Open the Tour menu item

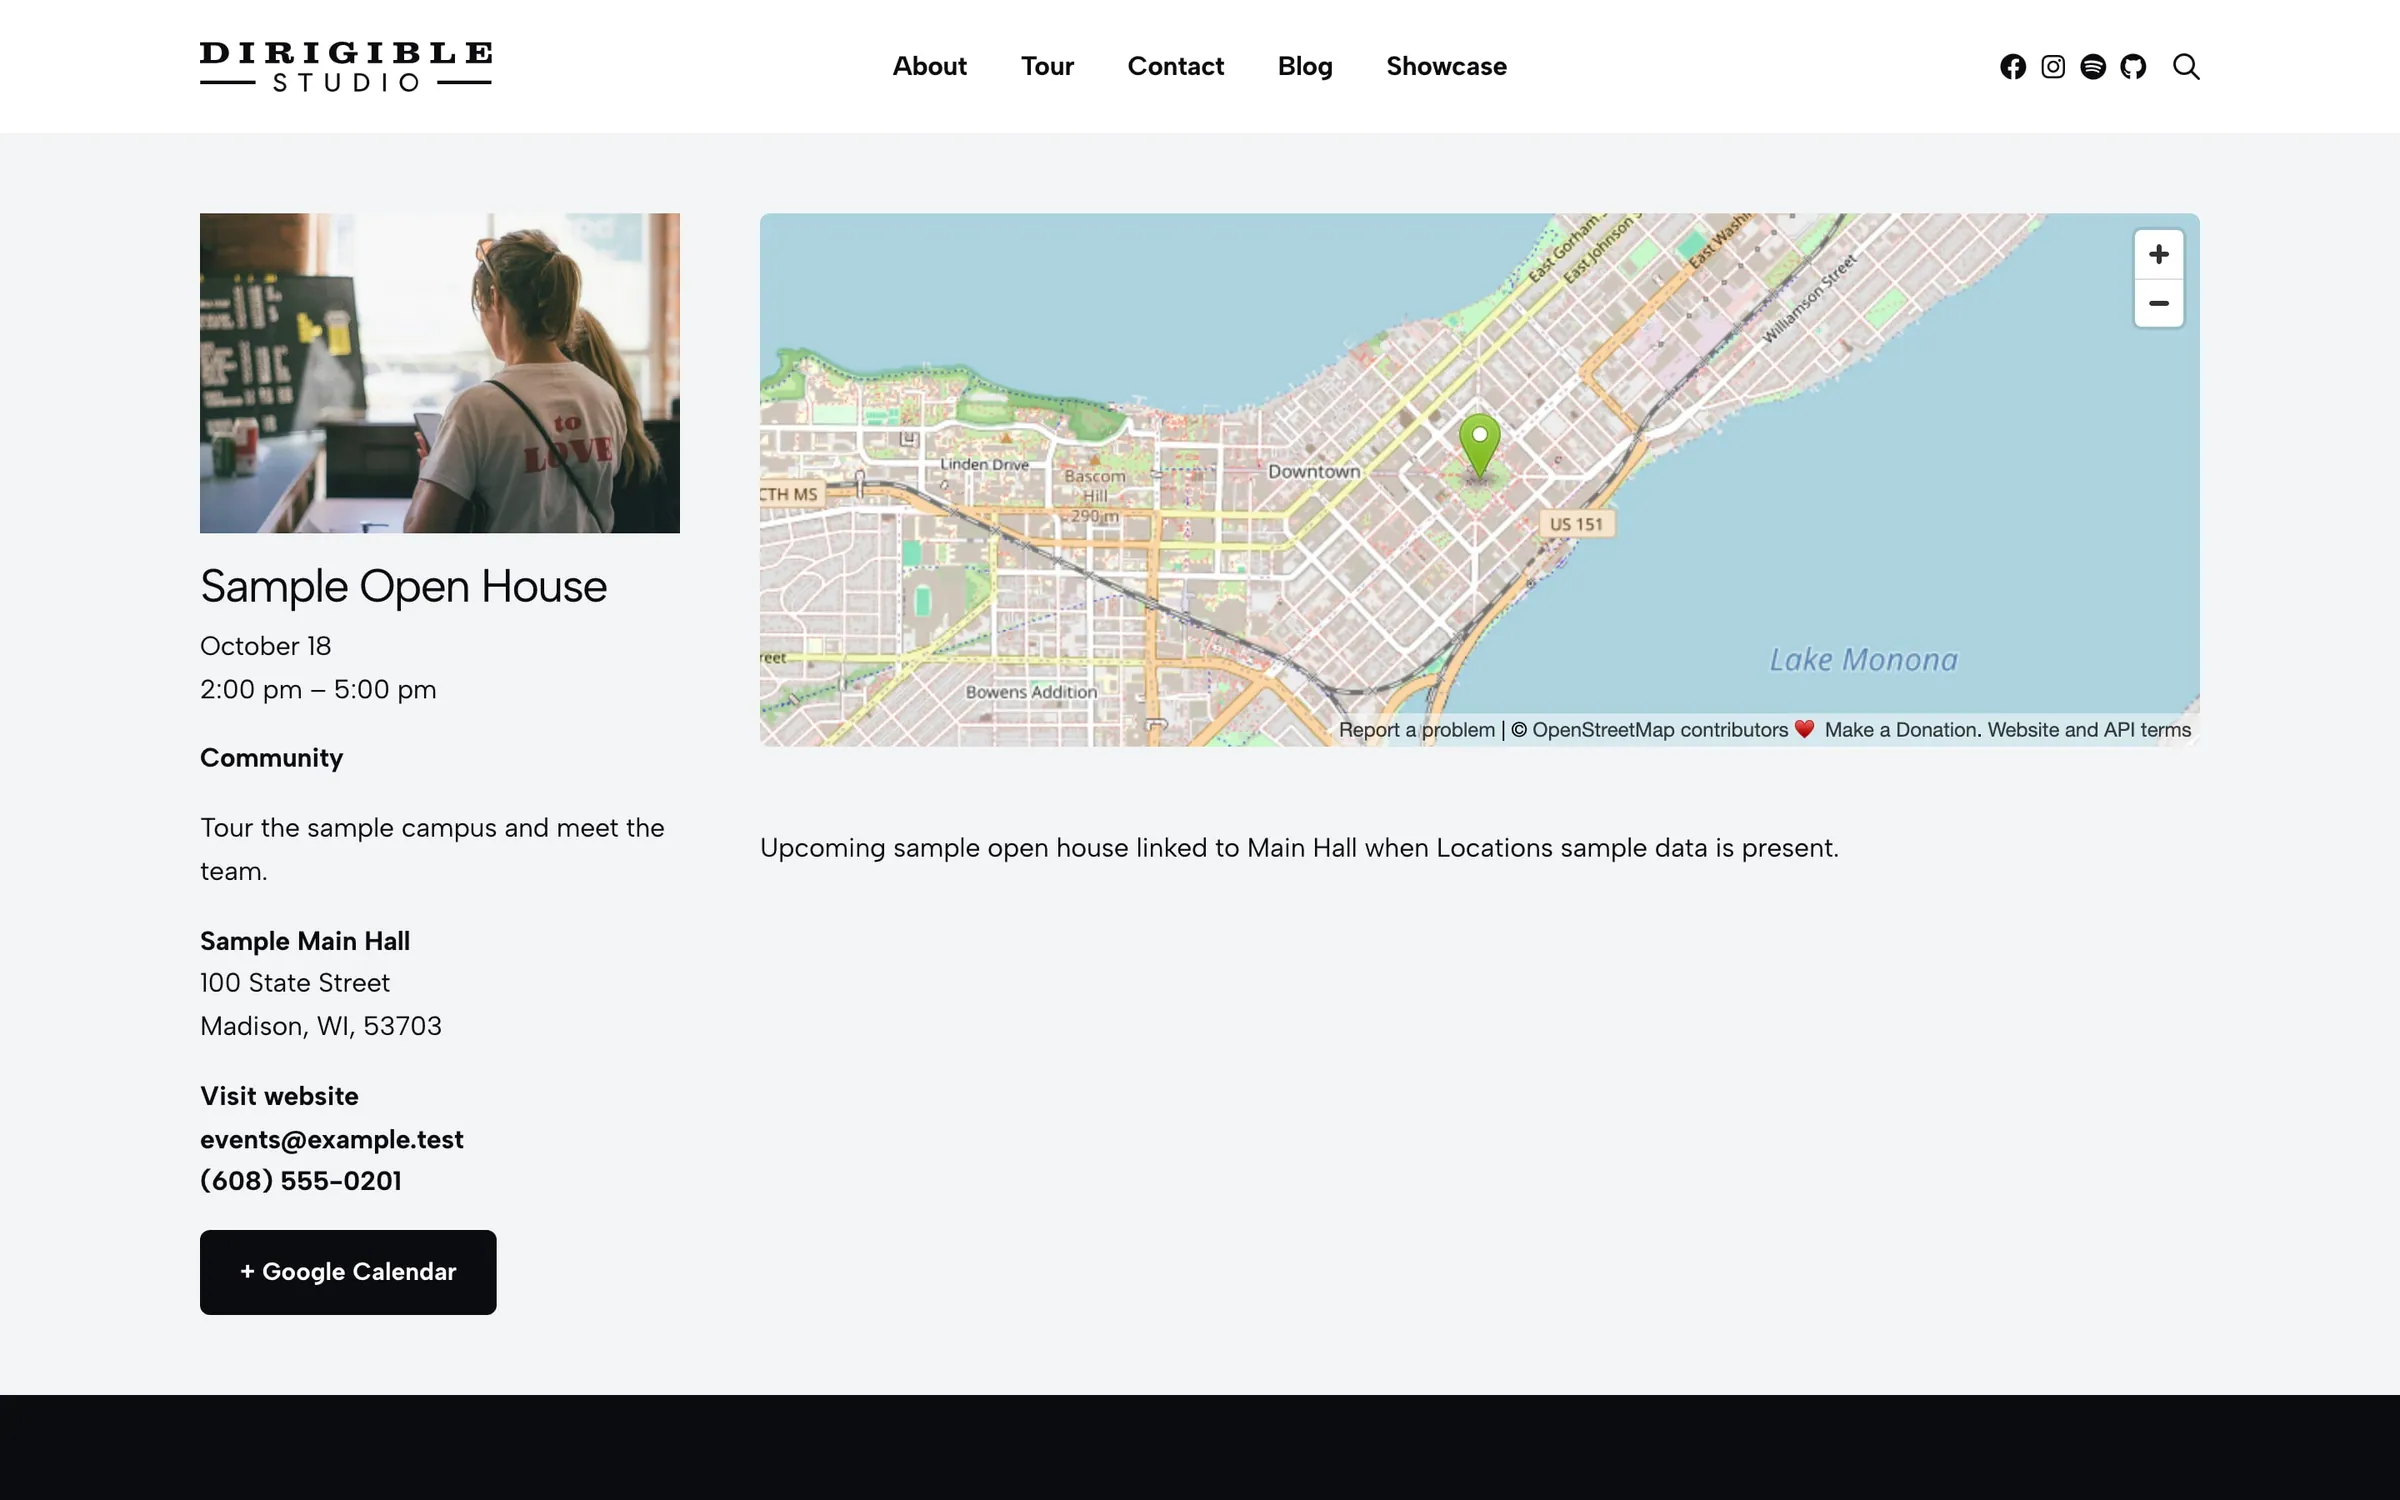point(1047,66)
